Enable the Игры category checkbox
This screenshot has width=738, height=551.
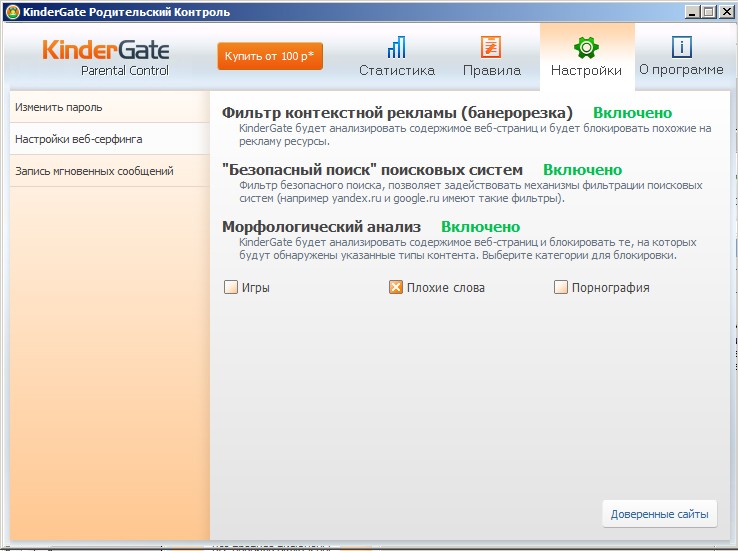pos(231,287)
